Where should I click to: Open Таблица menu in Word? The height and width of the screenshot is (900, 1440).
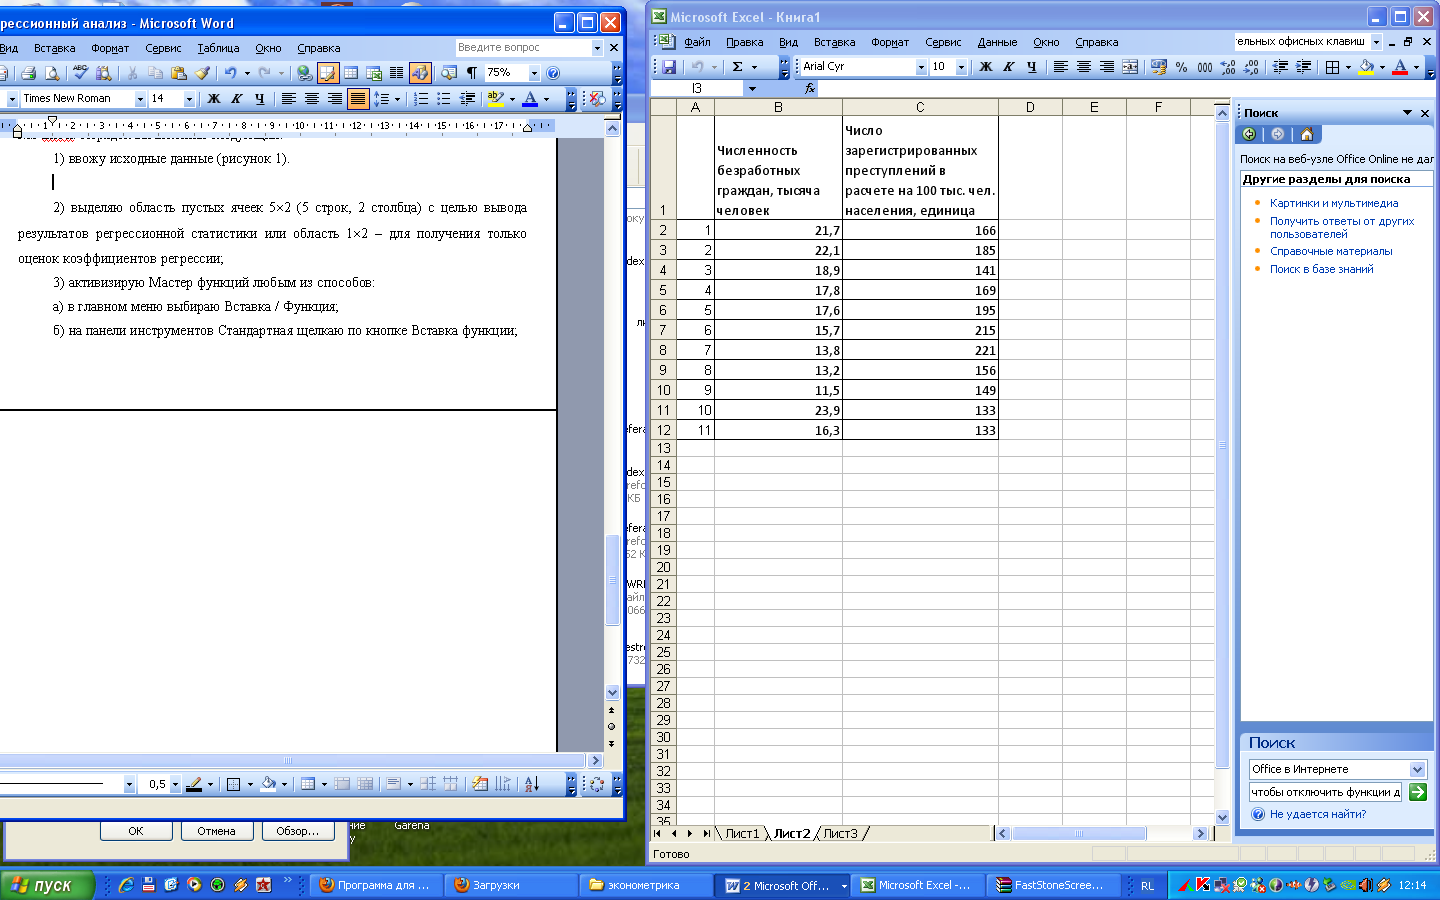pyautogui.click(x=218, y=48)
